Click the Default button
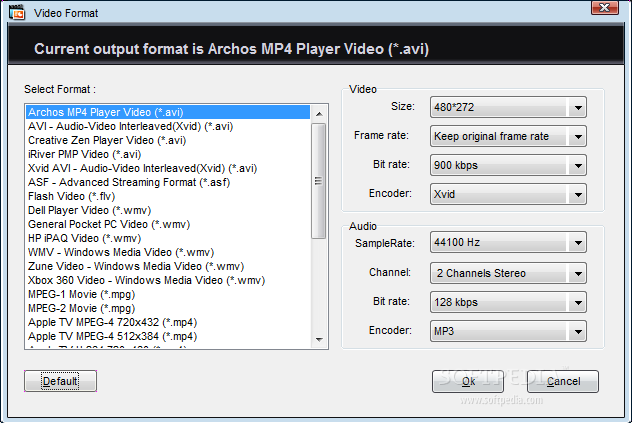Viewport: 632px width, 423px height. click(60, 381)
